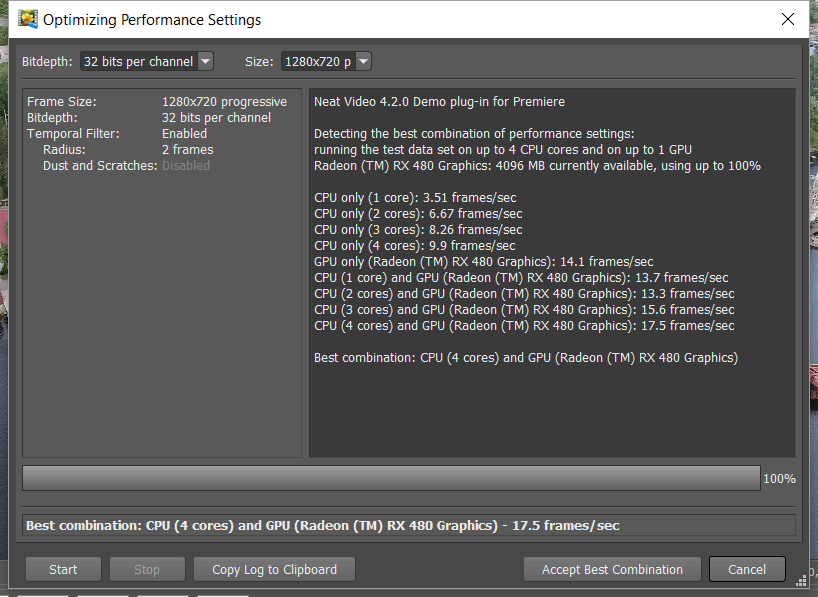Viewport: 818px width, 597px height.
Task: Click the 'CPU only (1 core): 3.51 frames/sec' line
Action: coord(415,198)
